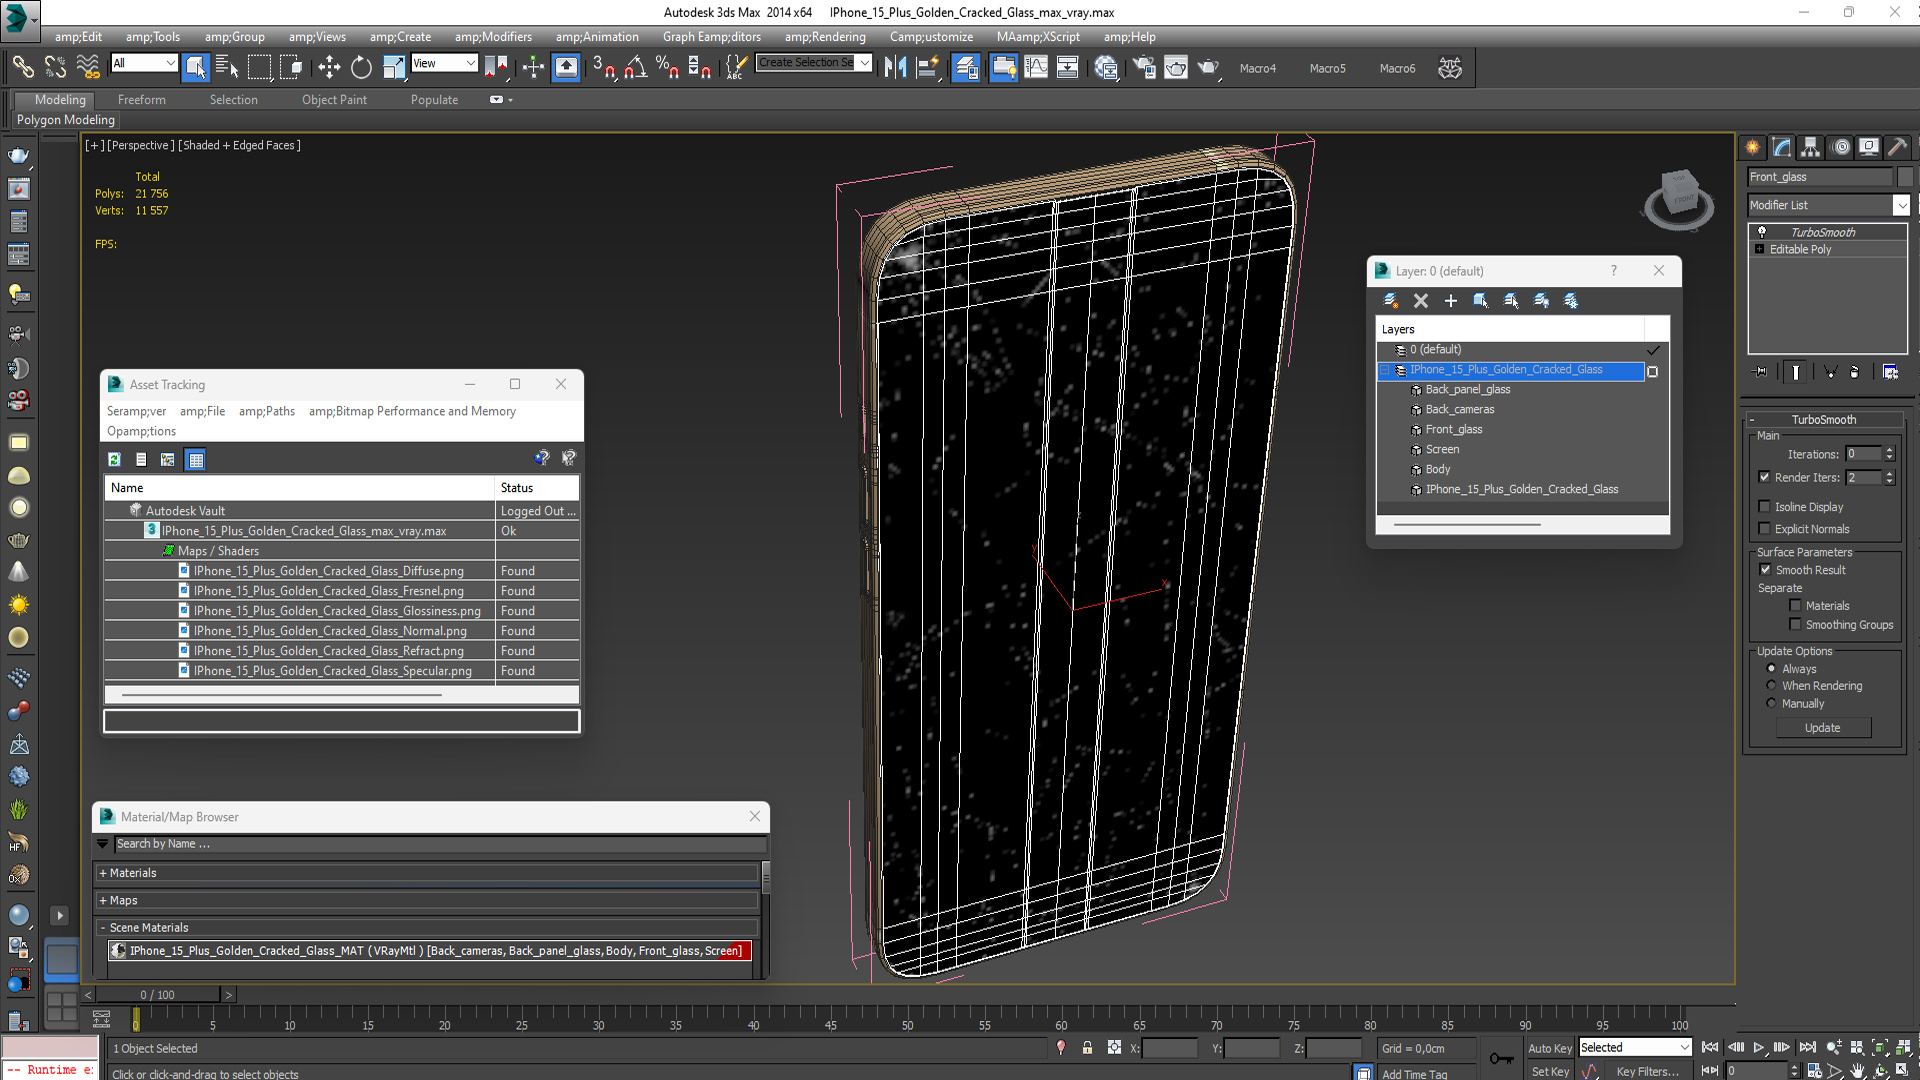Add selected objects to layer plus icon
This screenshot has width=1920, height=1080.
click(x=1450, y=300)
